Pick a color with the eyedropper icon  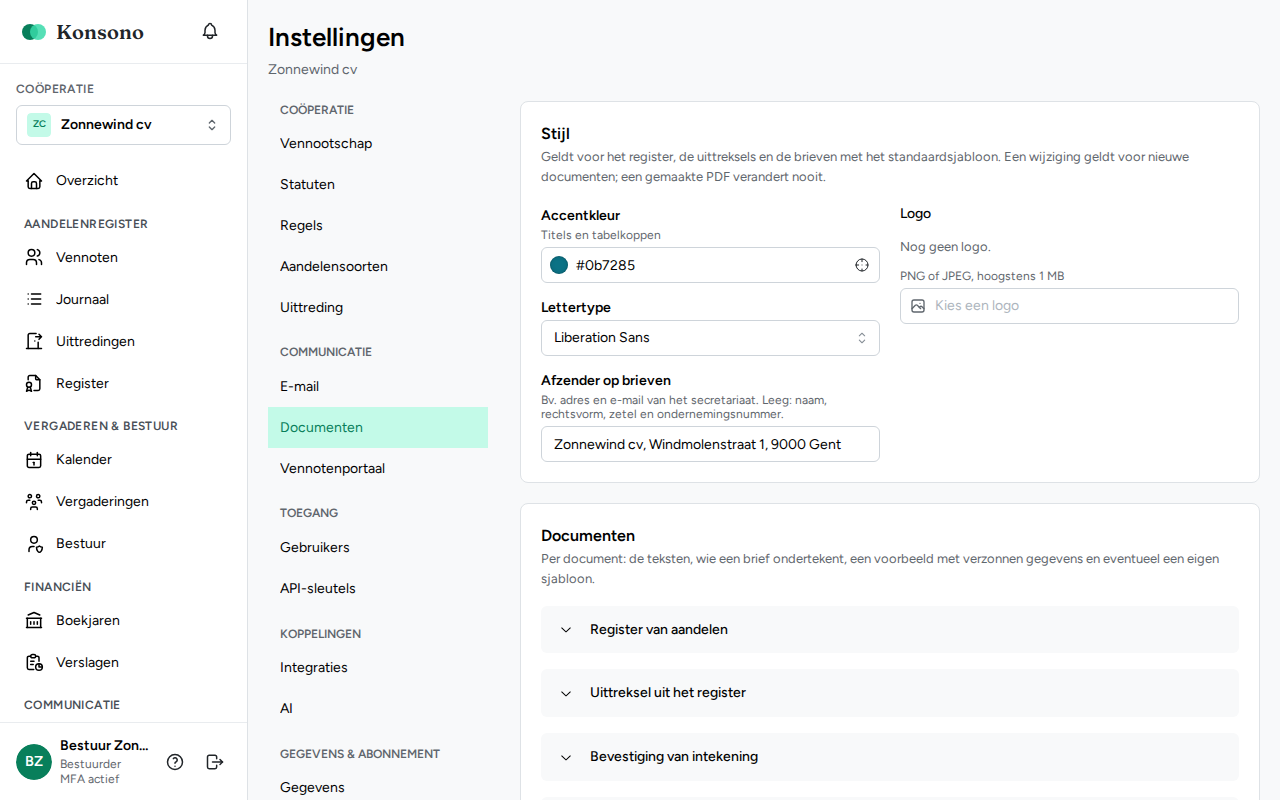[x=862, y=265]
